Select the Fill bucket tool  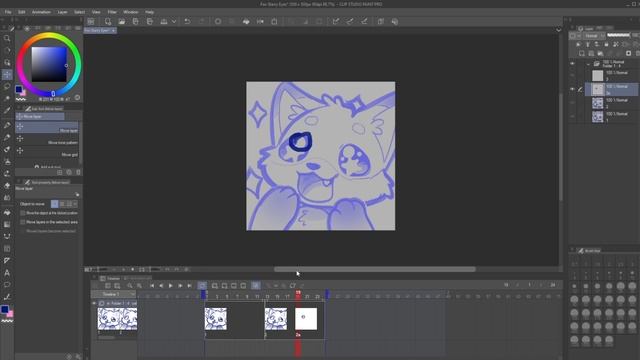point(7,213)
